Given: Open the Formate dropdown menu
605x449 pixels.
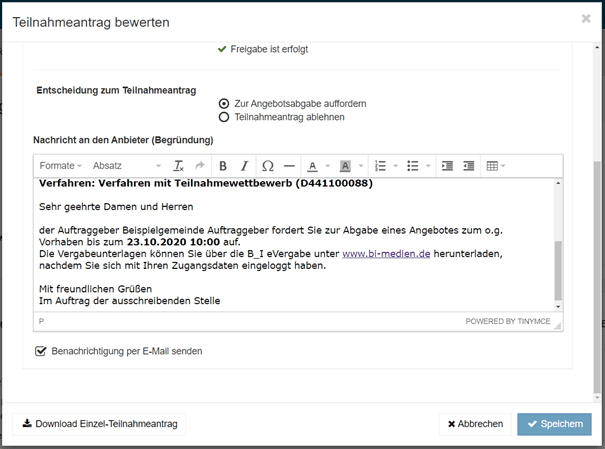Looking at the screenshot, I should [61, 166].
